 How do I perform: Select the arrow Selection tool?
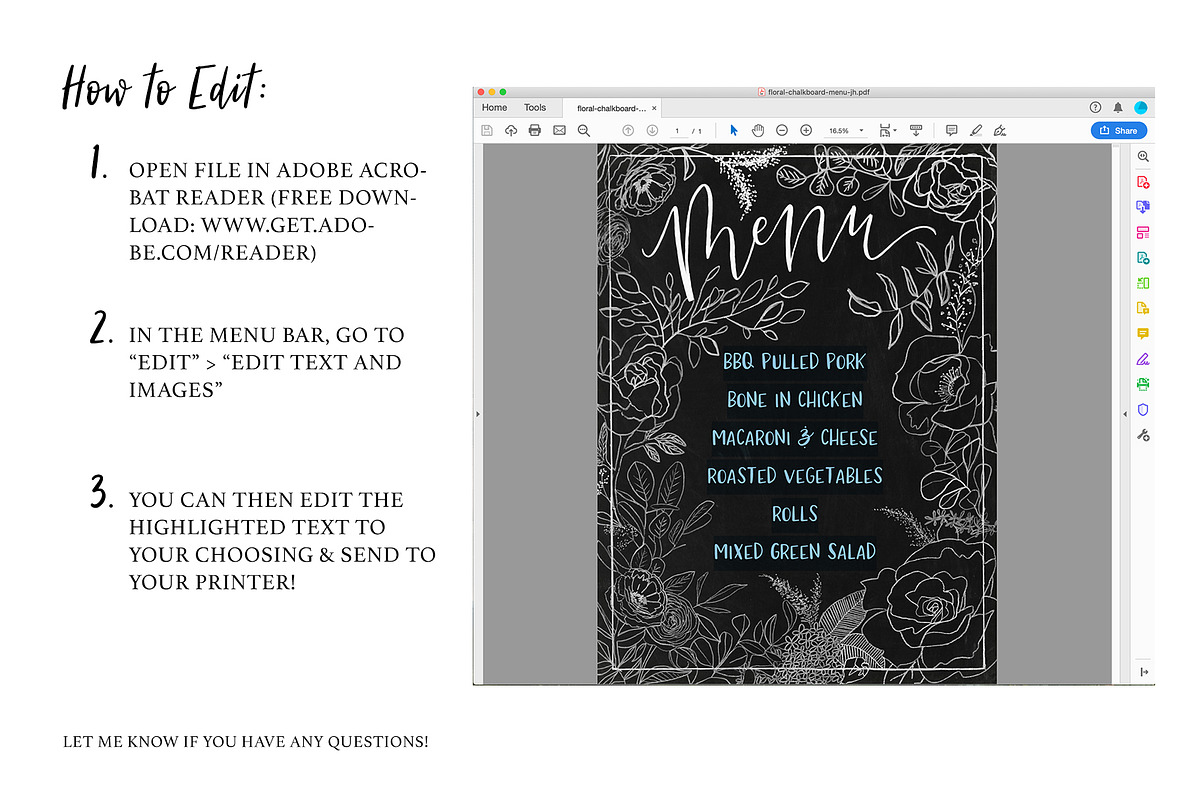734,130
